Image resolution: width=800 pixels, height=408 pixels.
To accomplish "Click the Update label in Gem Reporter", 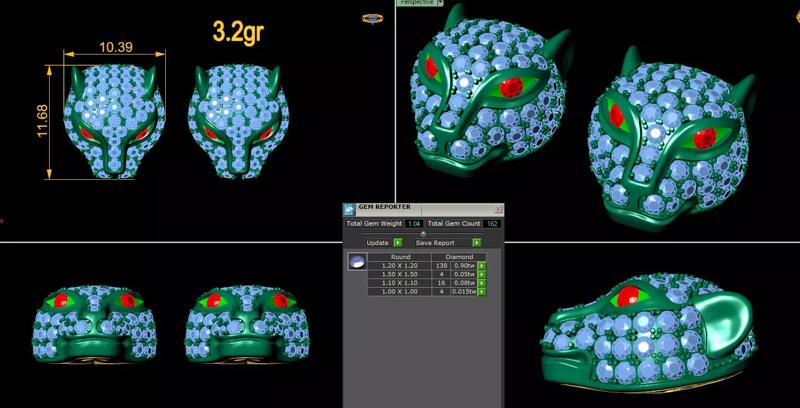I will click(x=378, y=243).
